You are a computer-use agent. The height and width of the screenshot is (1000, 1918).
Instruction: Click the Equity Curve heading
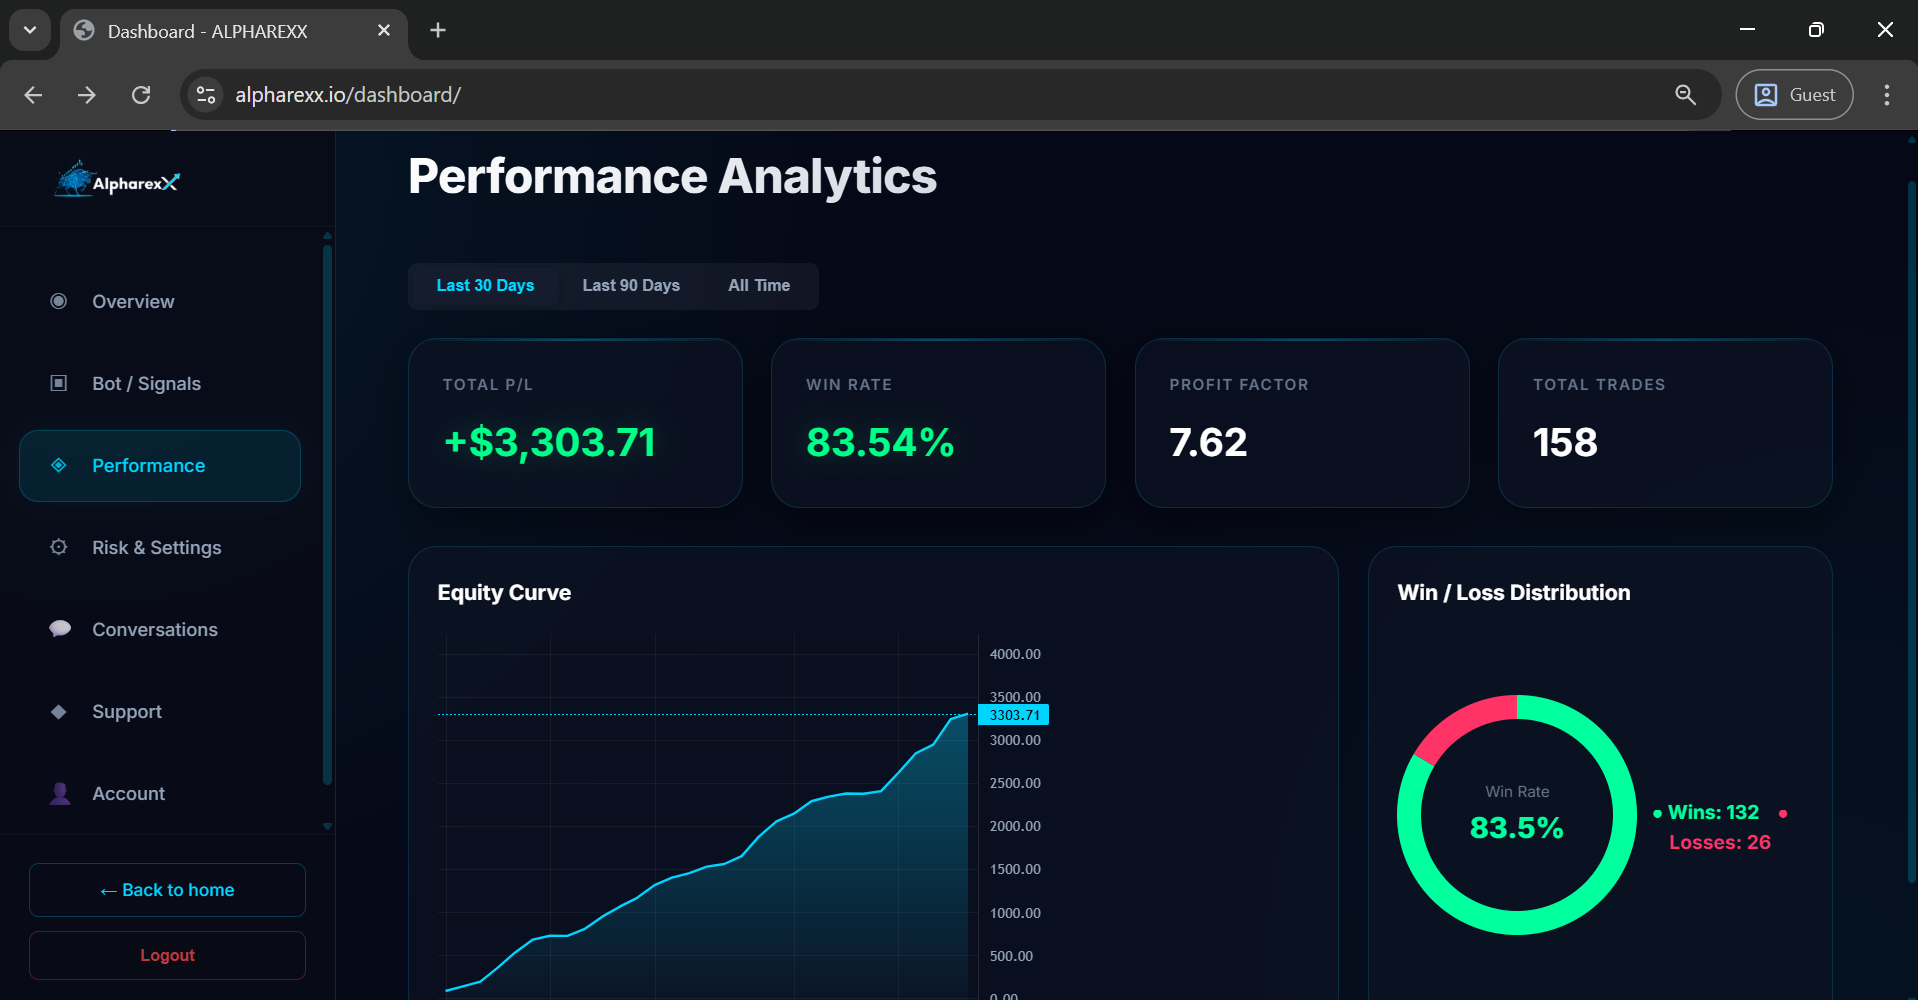tap(504, 592)
